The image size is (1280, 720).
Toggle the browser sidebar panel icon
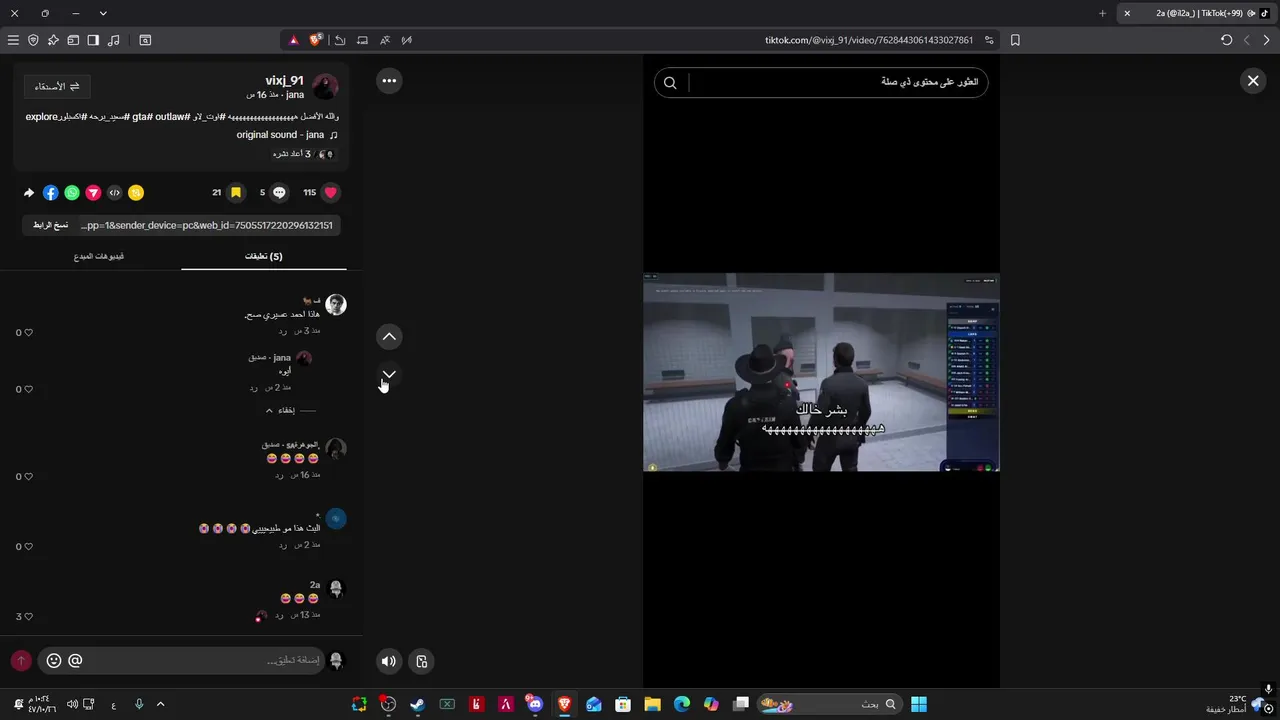coord(93,40)
